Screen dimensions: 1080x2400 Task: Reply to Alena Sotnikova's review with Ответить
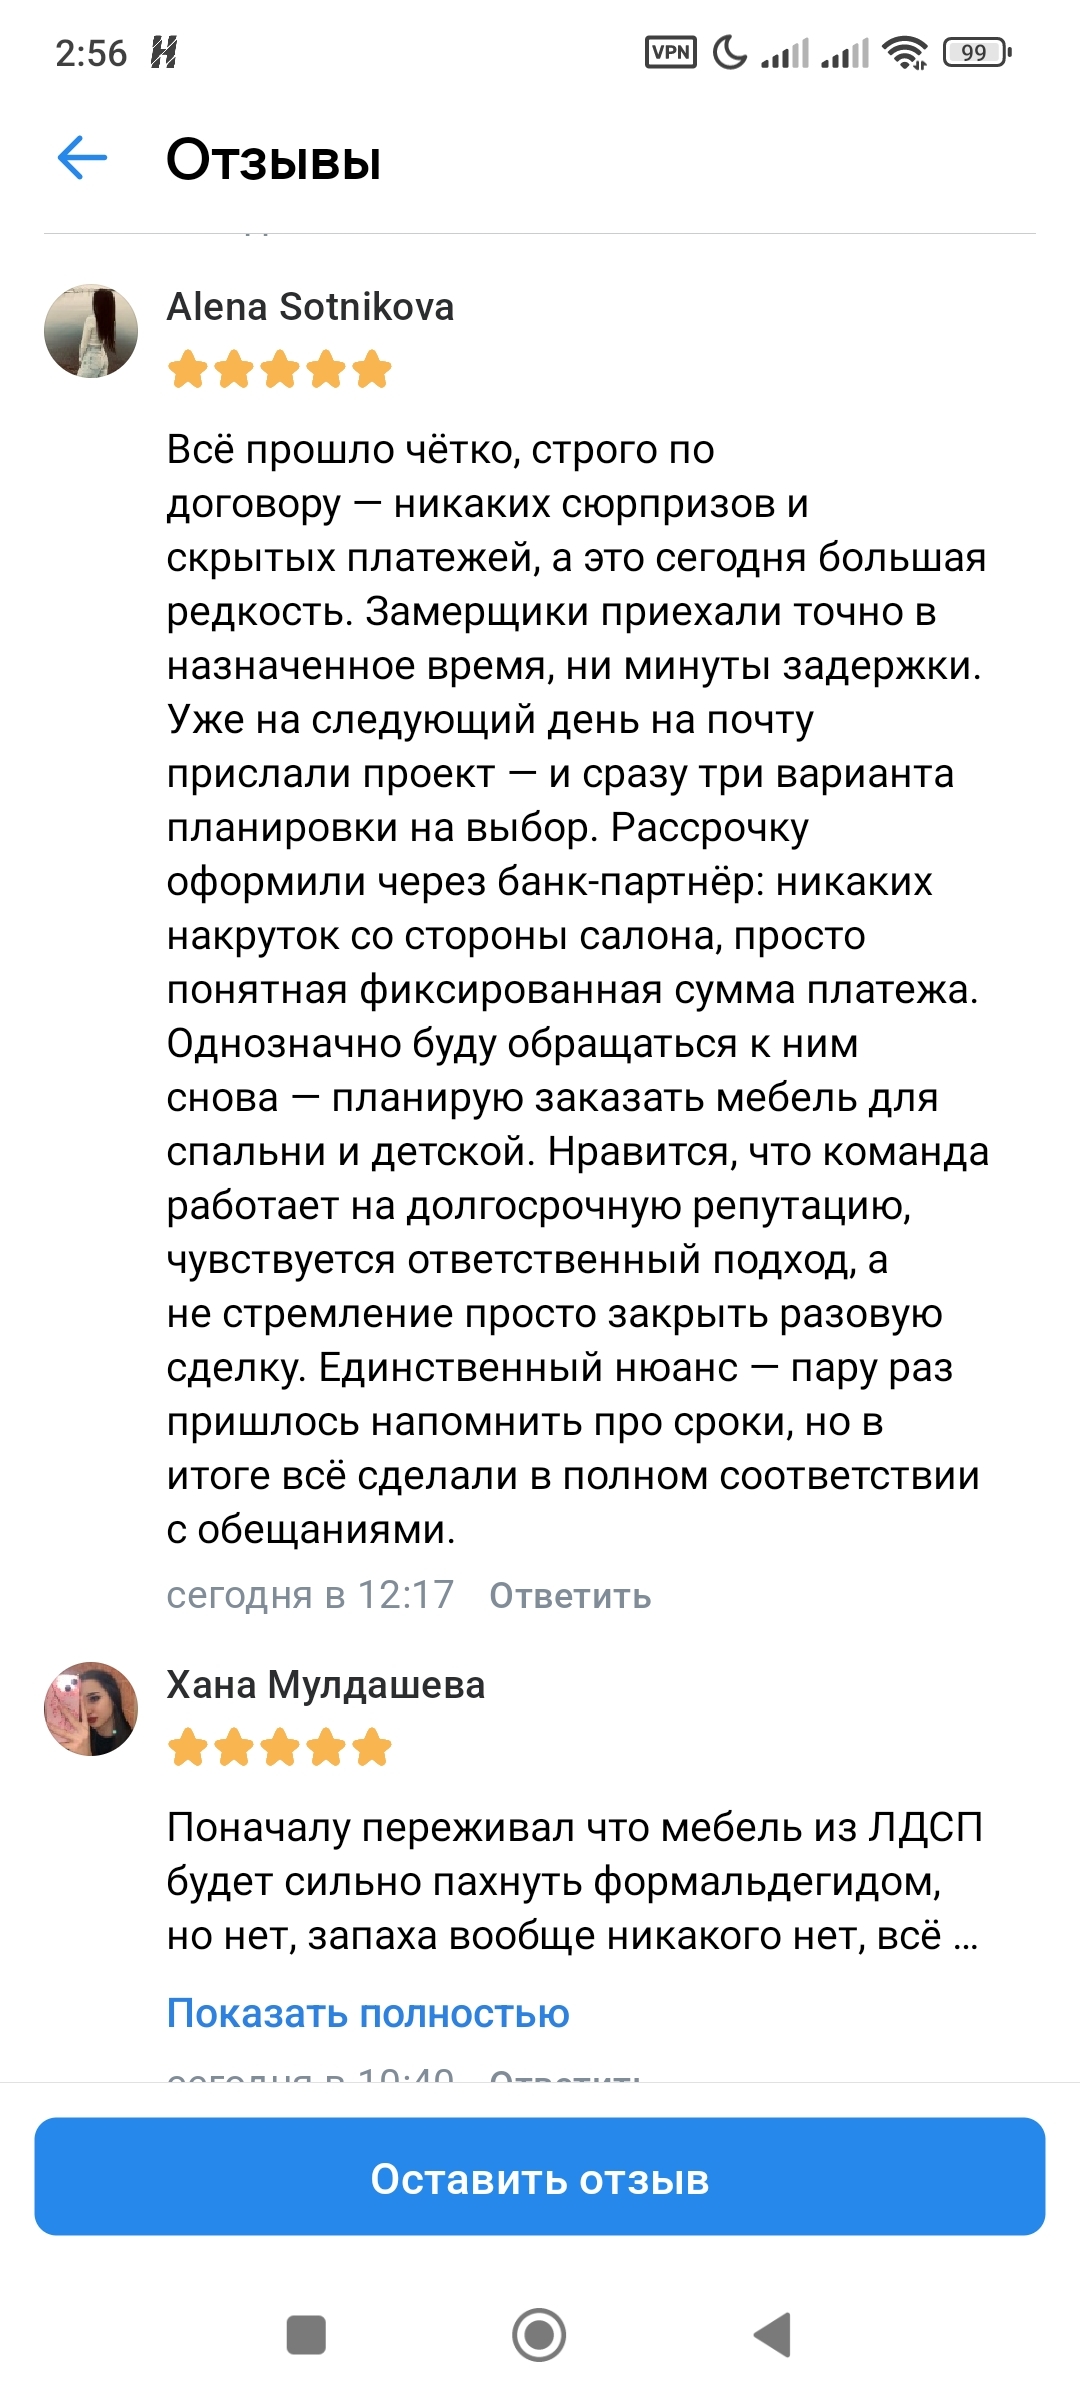[x=570, y=1595]
